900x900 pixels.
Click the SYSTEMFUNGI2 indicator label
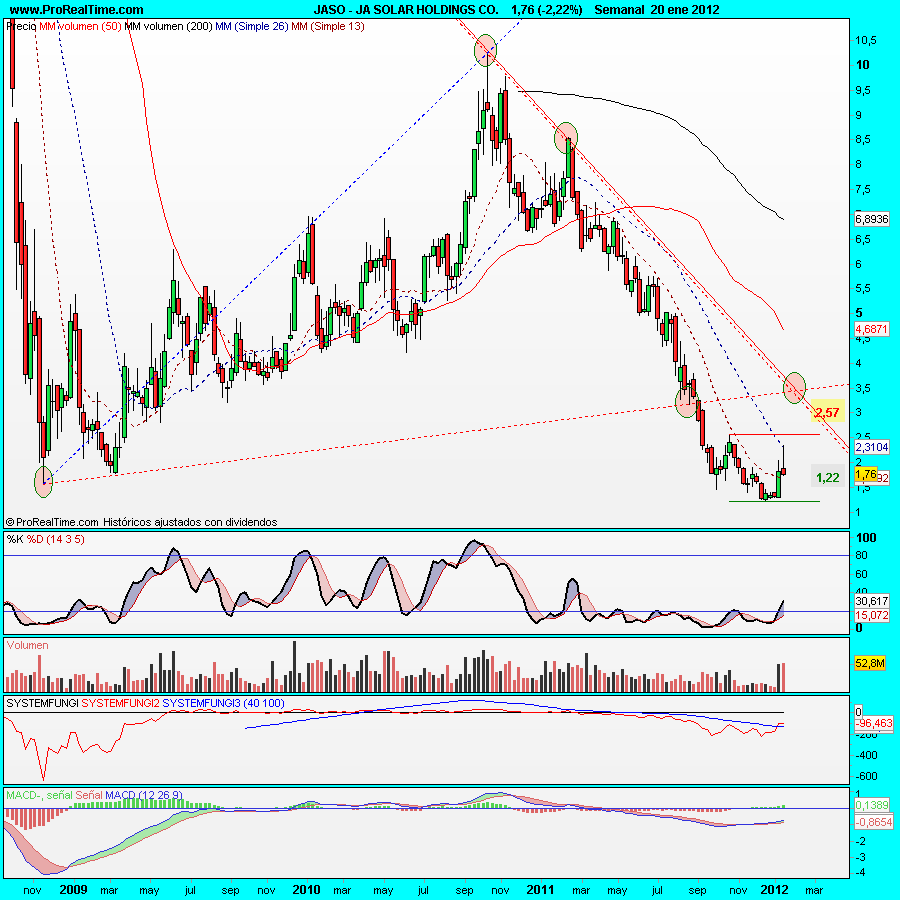coord(121,703)
